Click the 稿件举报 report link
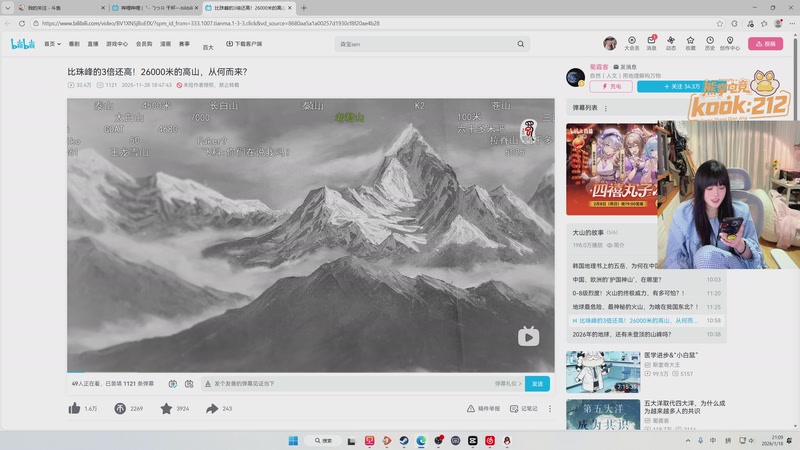 point(483,409)
